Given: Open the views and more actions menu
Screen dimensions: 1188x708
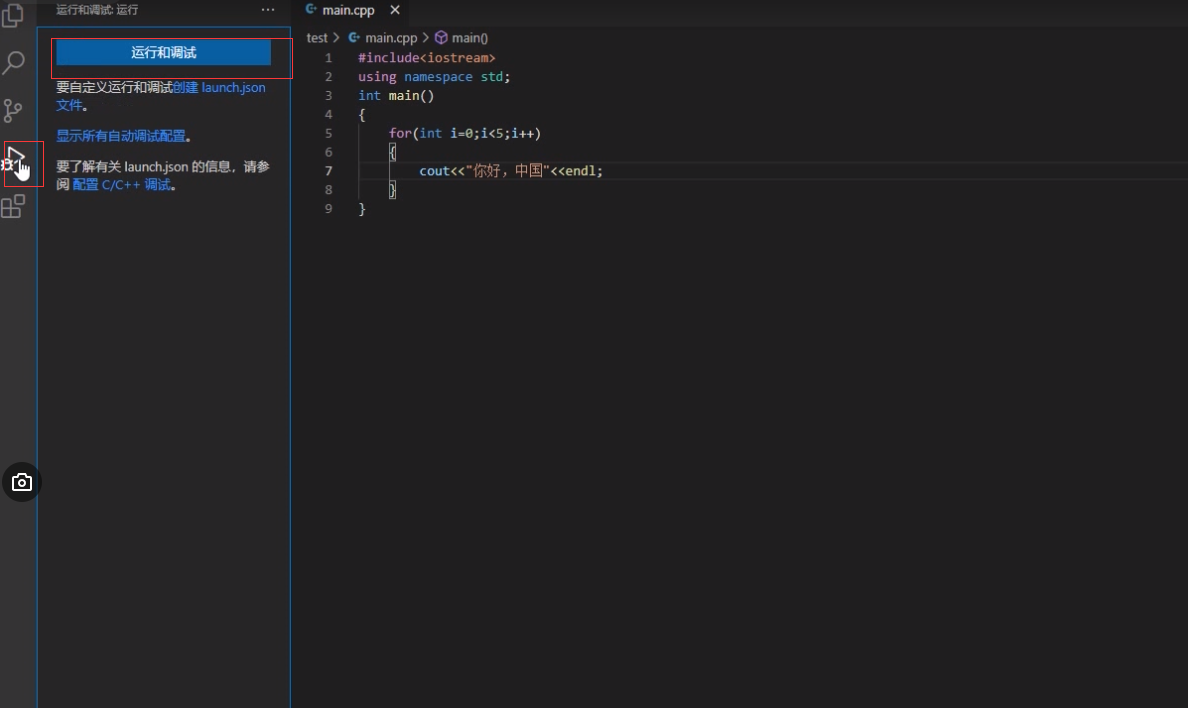Looking at the screenshot, I should 267,9.
